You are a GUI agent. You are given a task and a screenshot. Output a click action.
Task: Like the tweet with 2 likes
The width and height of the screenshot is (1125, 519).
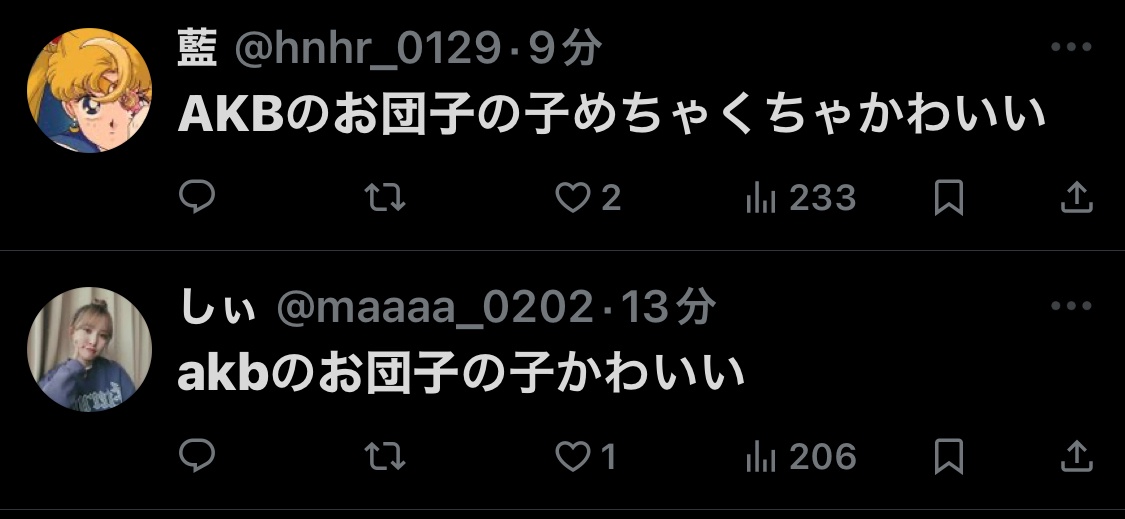coord(588,197)
